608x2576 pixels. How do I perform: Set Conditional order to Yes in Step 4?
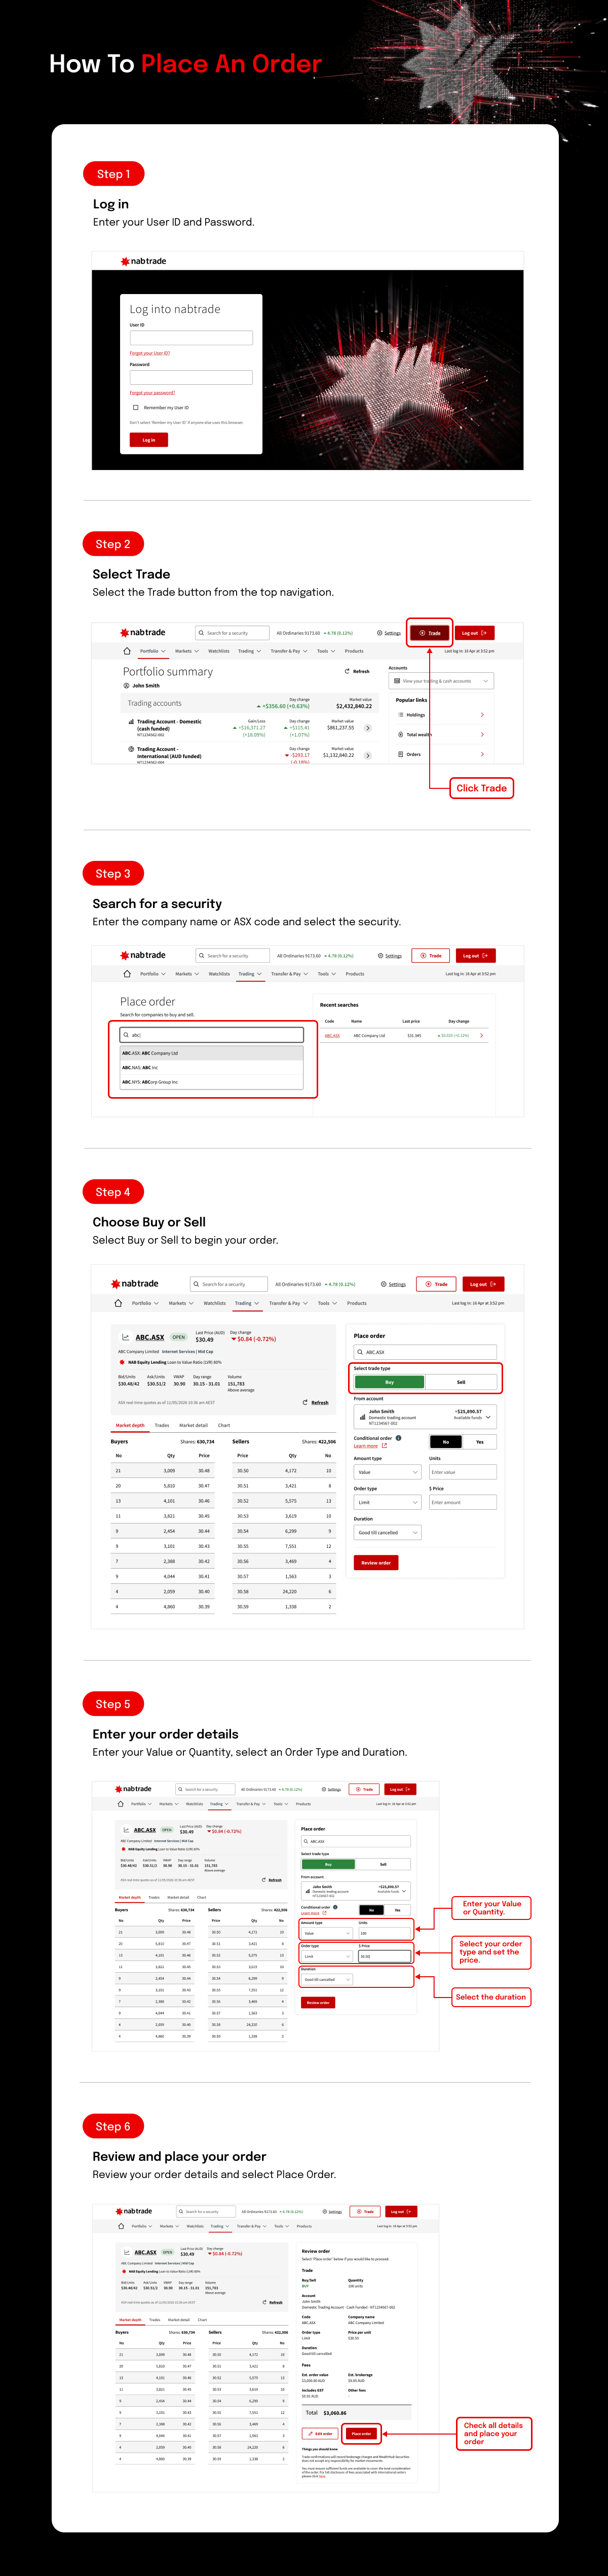click(x=480, y=1442)
